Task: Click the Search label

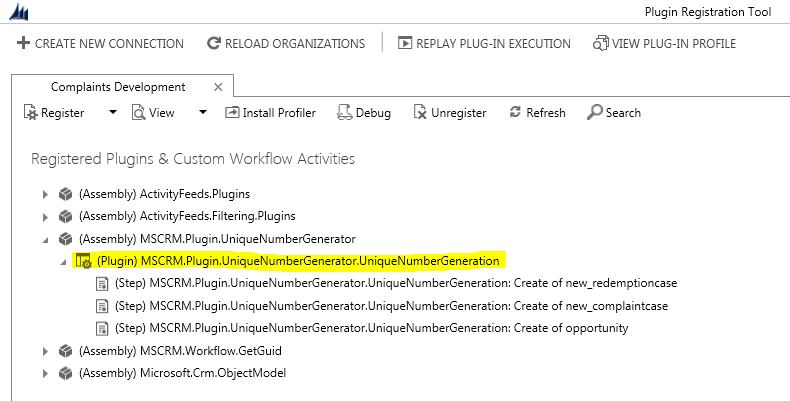Action: (623, 113)
